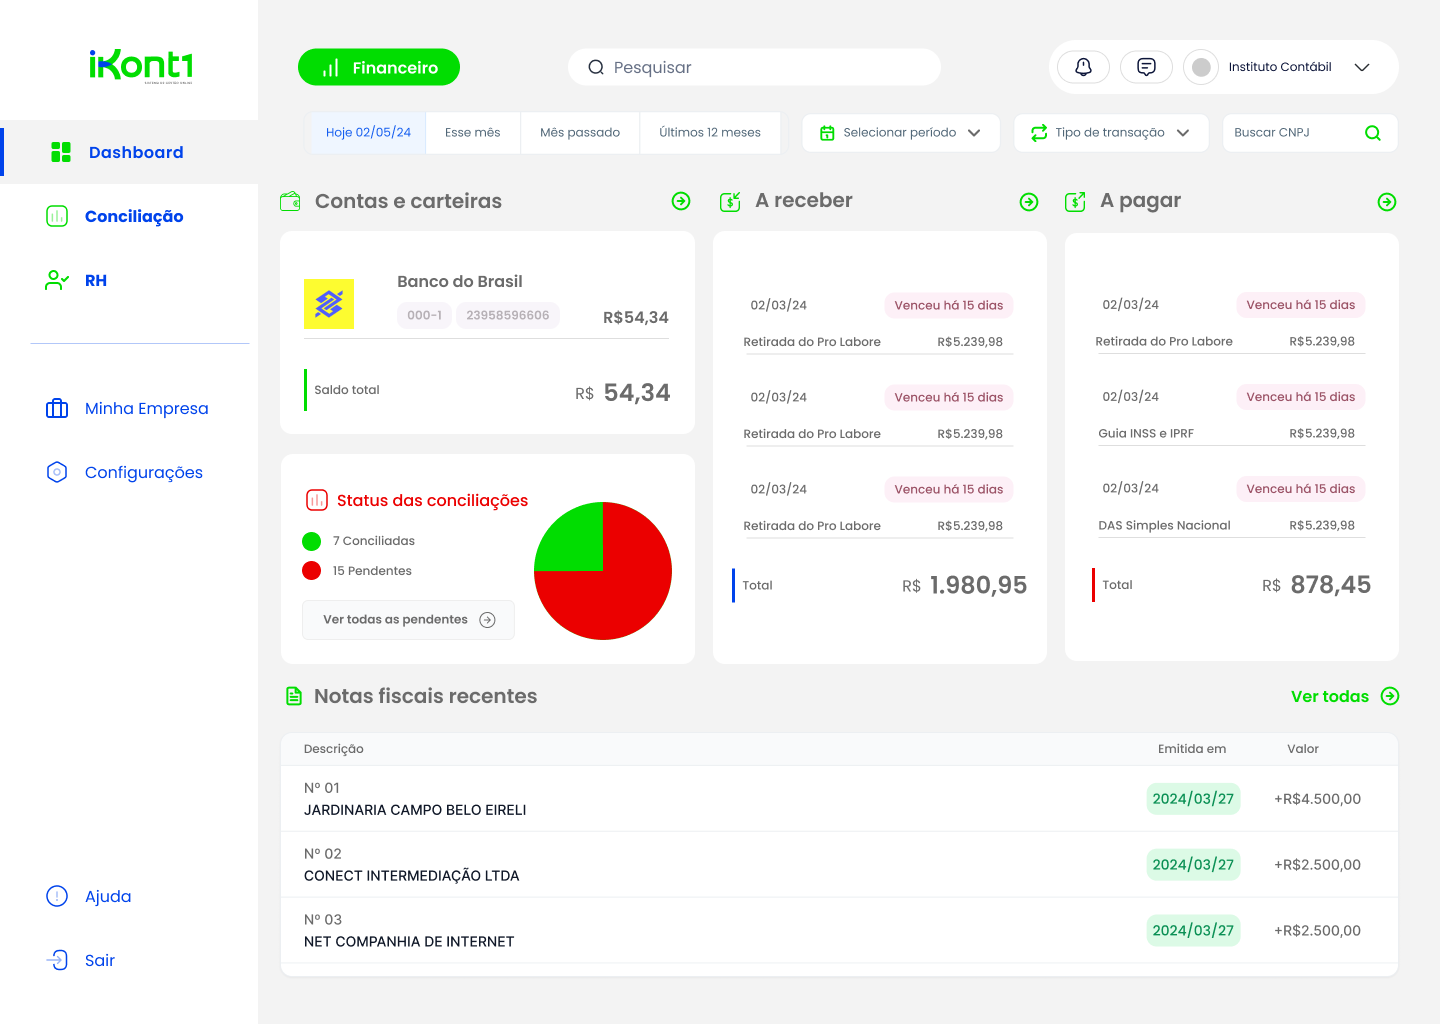Click the A pagar arrow icon
This screenshot has height=1024, width=1440.
[x=1386, y=202]
